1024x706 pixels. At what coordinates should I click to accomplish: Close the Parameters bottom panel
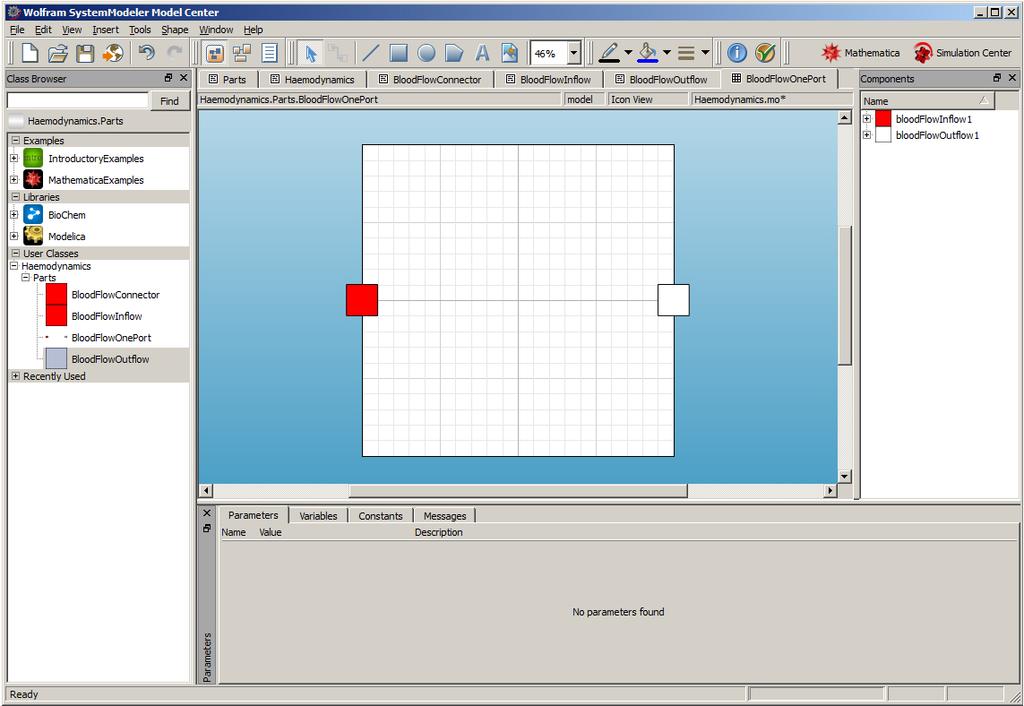207,513
